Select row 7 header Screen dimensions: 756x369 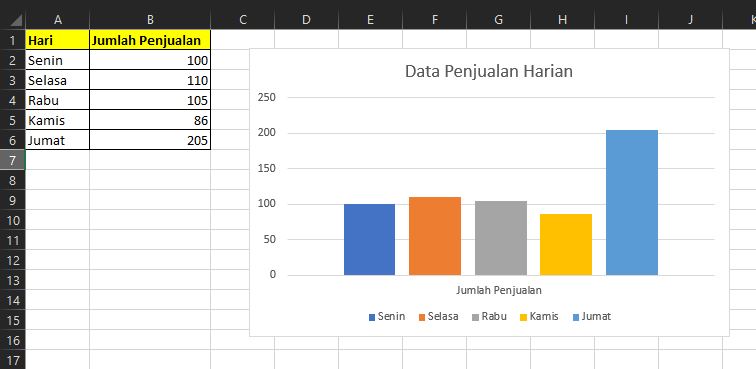coord(13,160)
